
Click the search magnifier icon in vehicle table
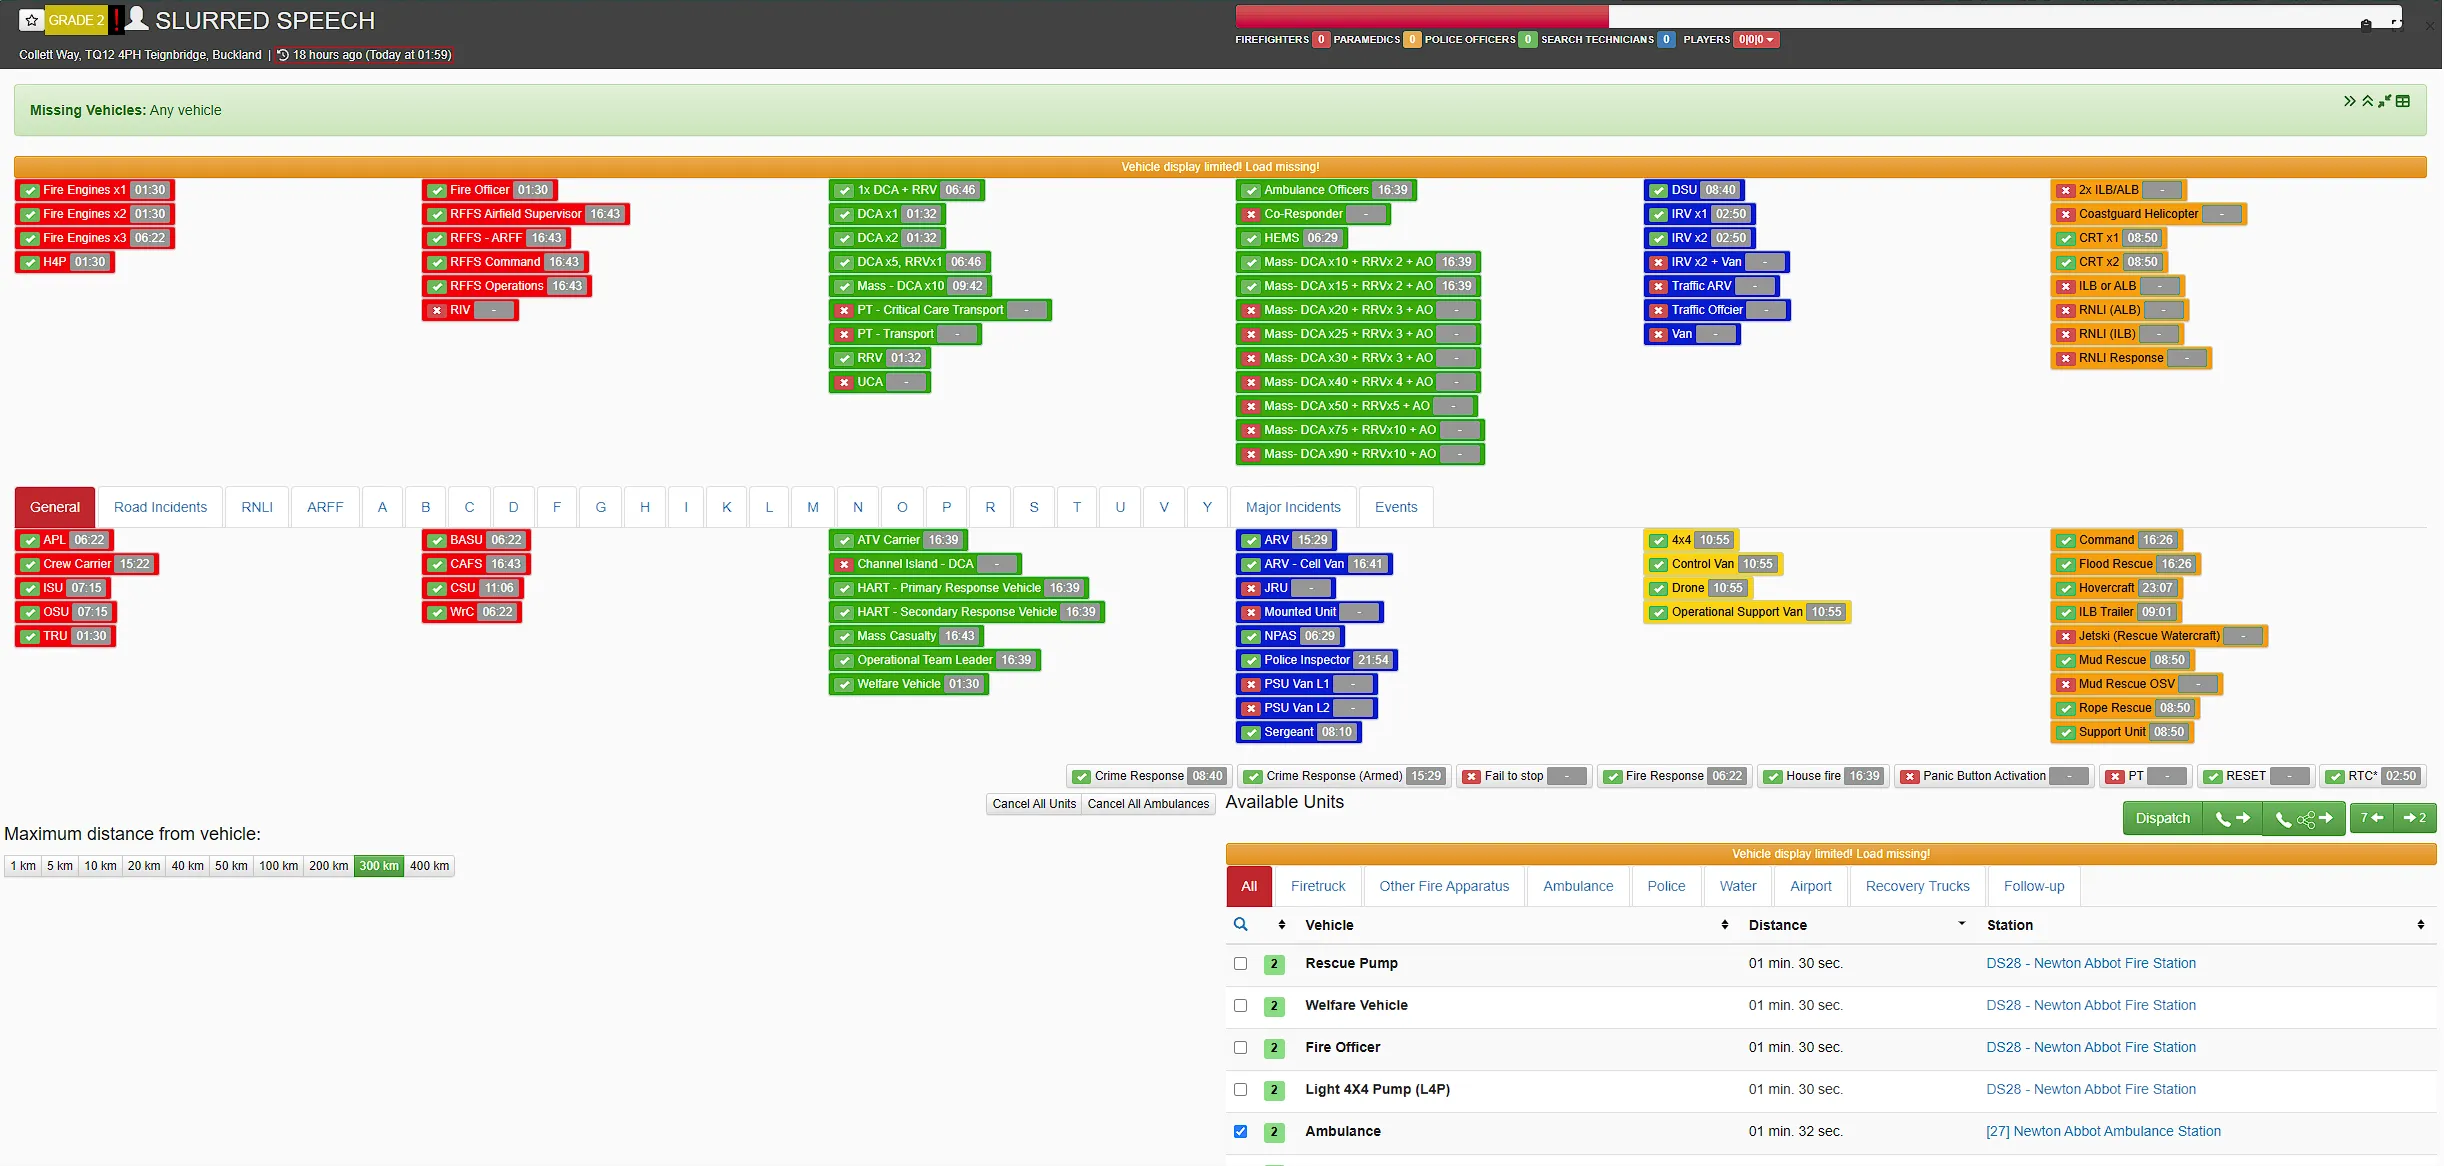(1241, 925)
